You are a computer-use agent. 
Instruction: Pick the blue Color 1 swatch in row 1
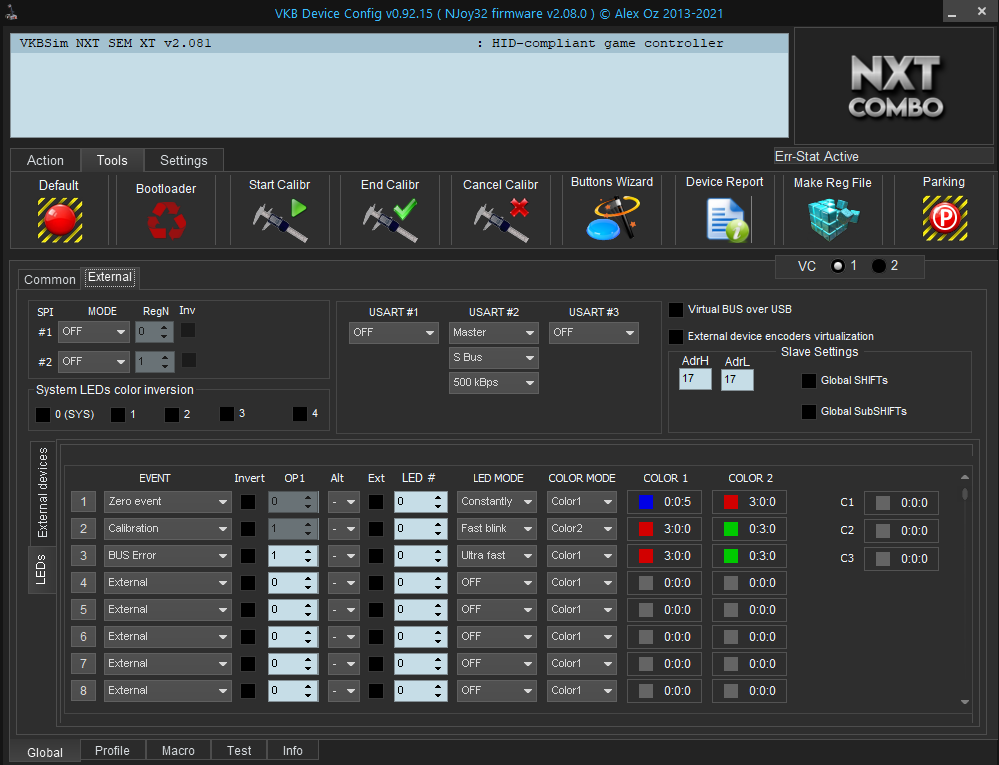[x=646, y=502]
